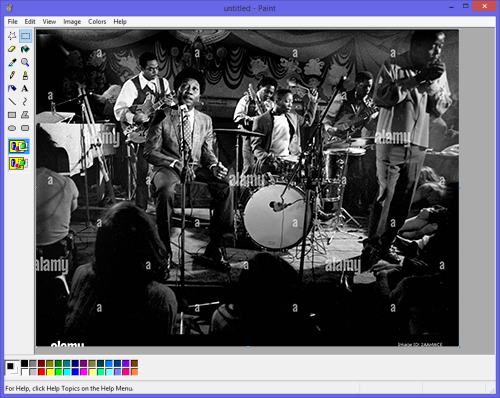Image resolution: width=500 pixels, height=398 pixels.
Task: Open the Help menu
Action: click(120, 22)
